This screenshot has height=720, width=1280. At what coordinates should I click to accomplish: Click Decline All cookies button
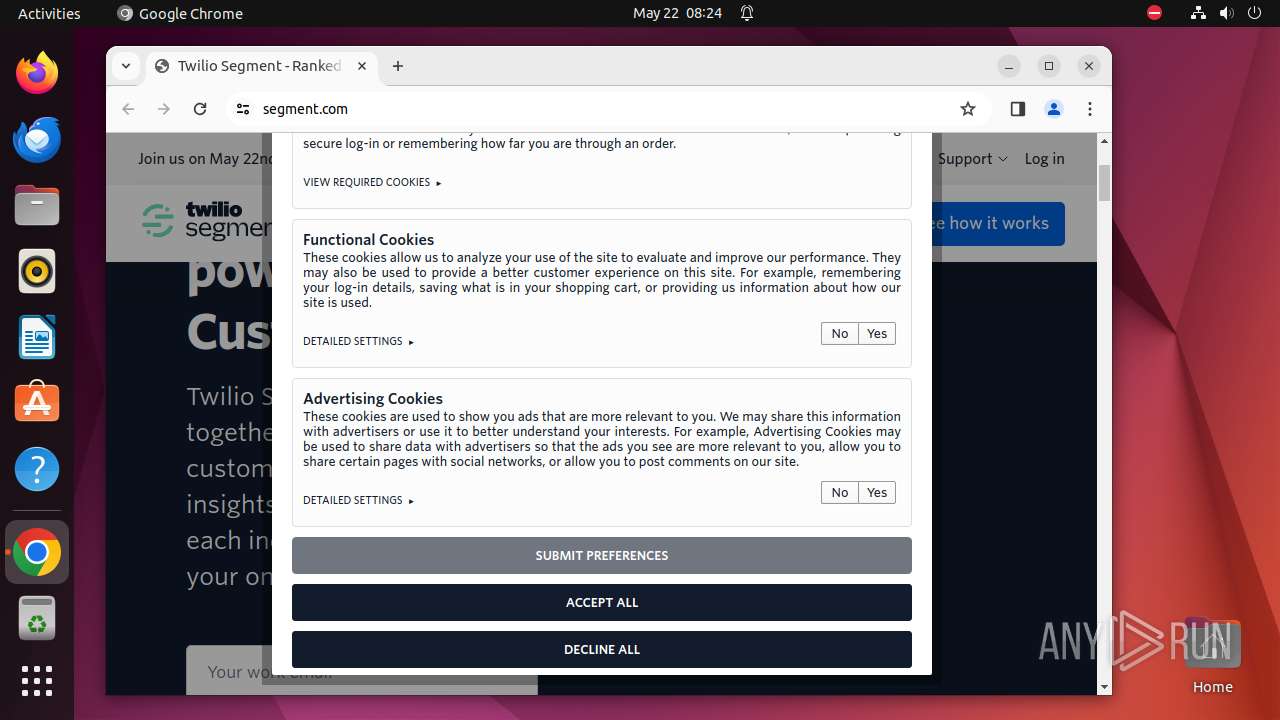point(602,650)
